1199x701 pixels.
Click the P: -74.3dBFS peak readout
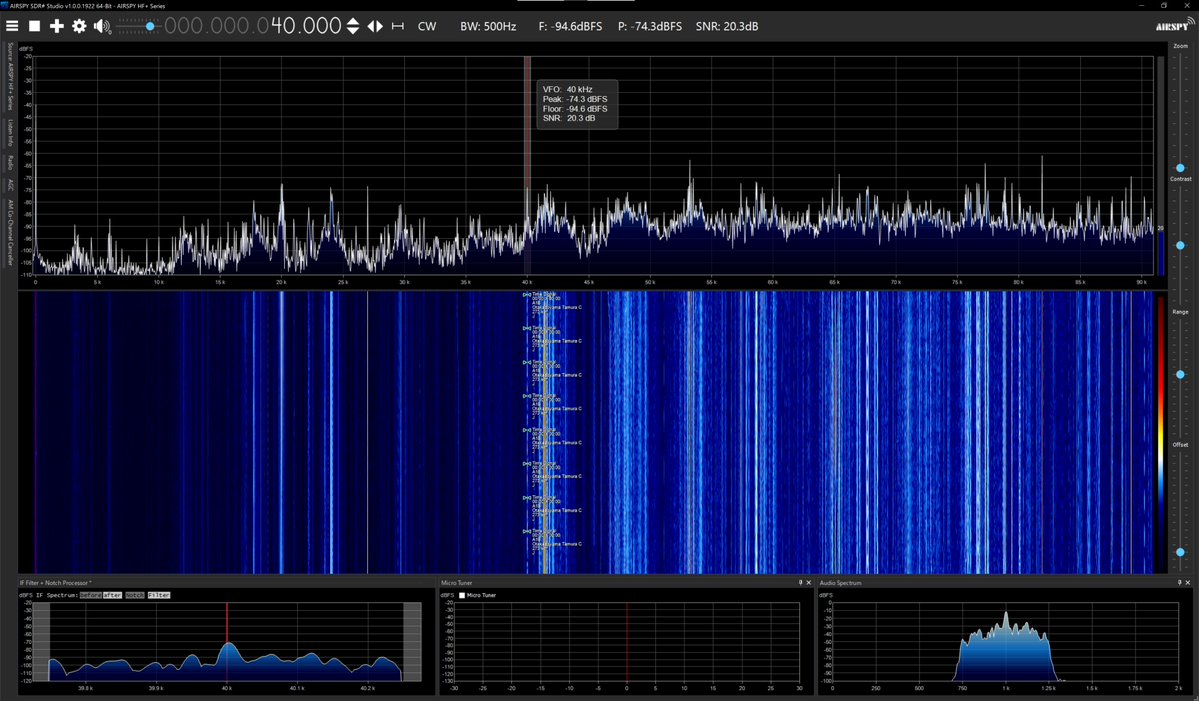click(x=650, y=26)
